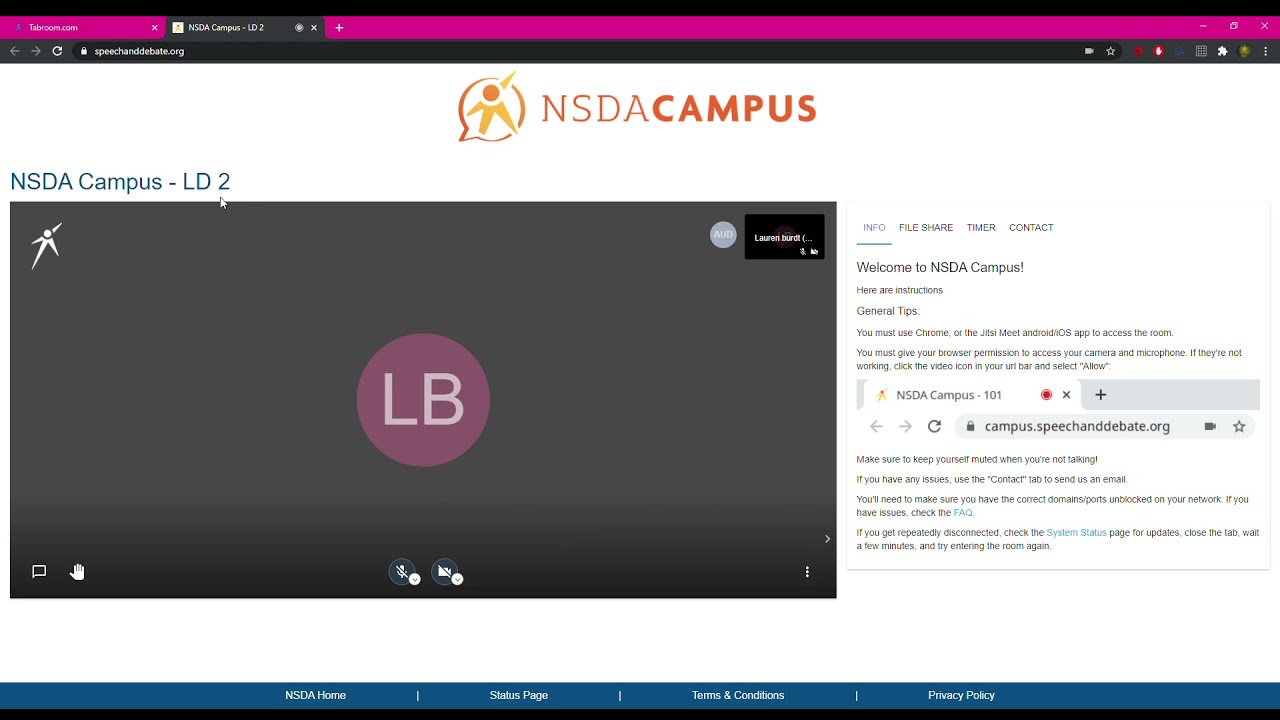
Task: Unmute the microphone button
Action: pos(401,571)
